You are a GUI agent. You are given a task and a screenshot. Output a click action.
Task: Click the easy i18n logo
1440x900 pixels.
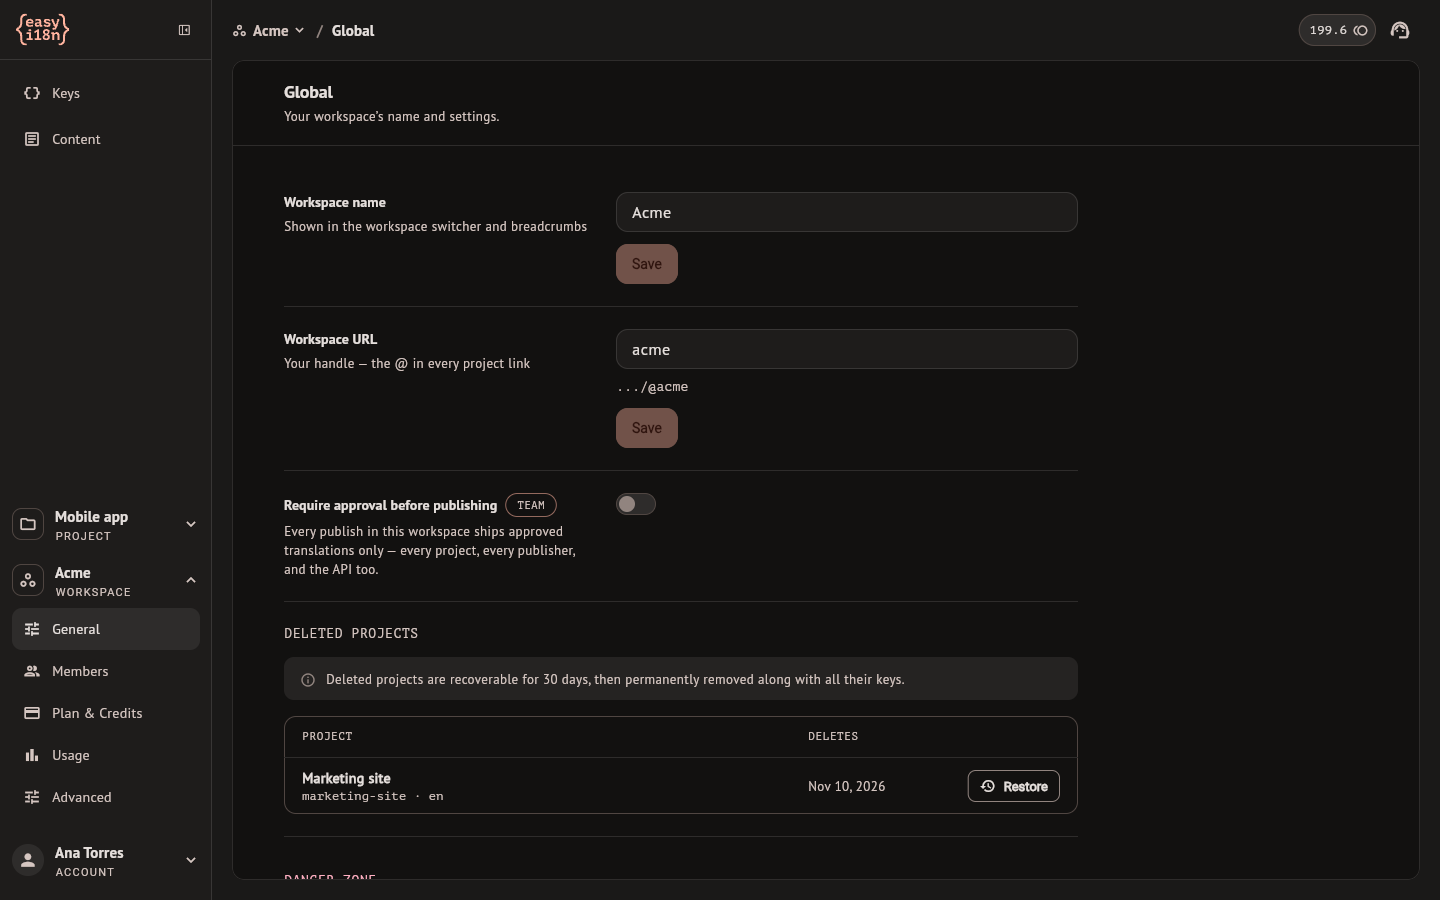point(43,30)
